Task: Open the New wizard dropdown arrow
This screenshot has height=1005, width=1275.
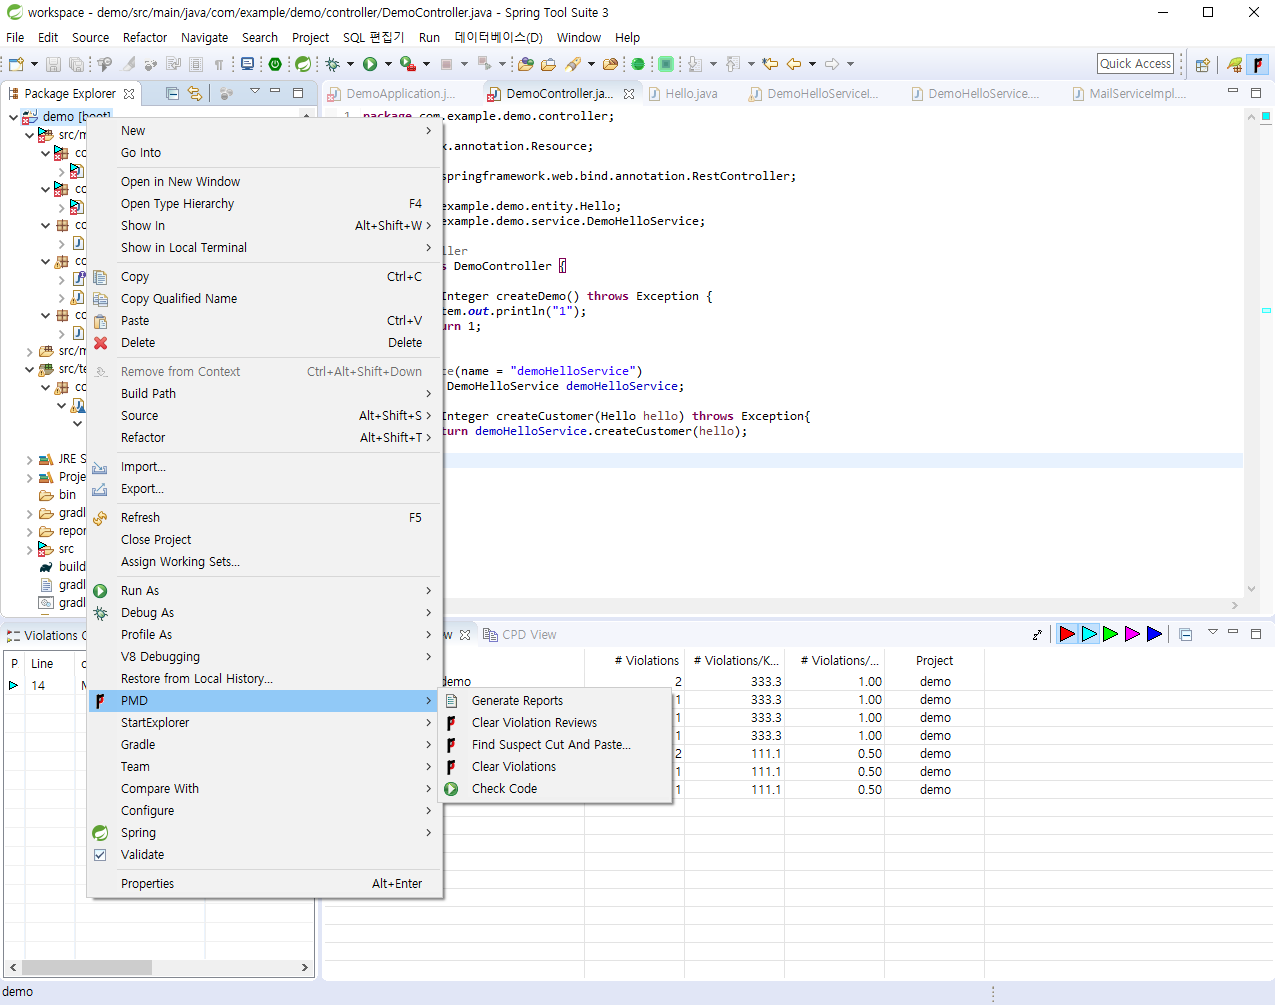Action: tap(34, 64)
